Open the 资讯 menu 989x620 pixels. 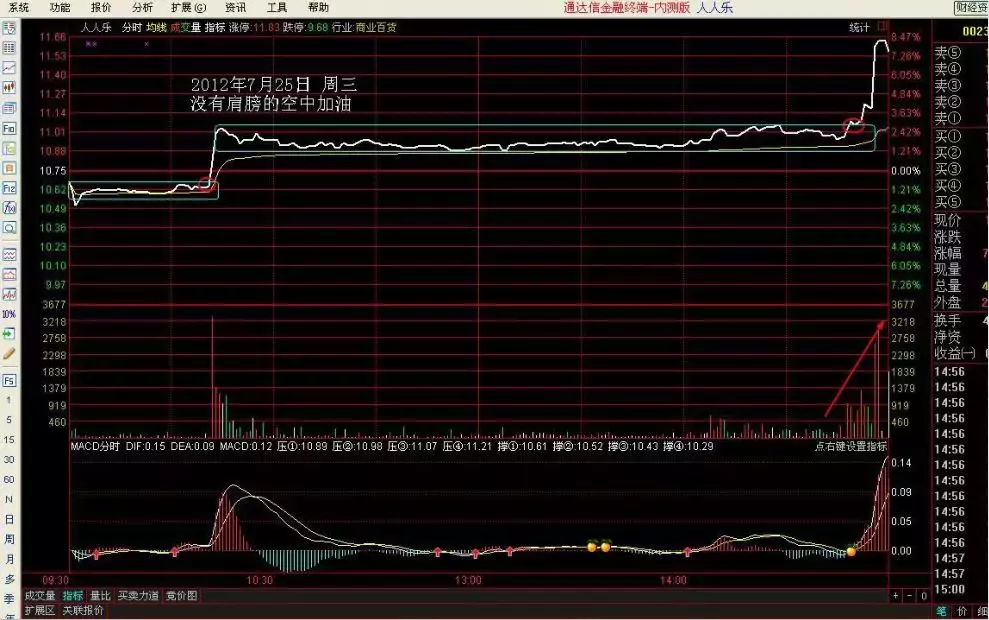(235, 8)
